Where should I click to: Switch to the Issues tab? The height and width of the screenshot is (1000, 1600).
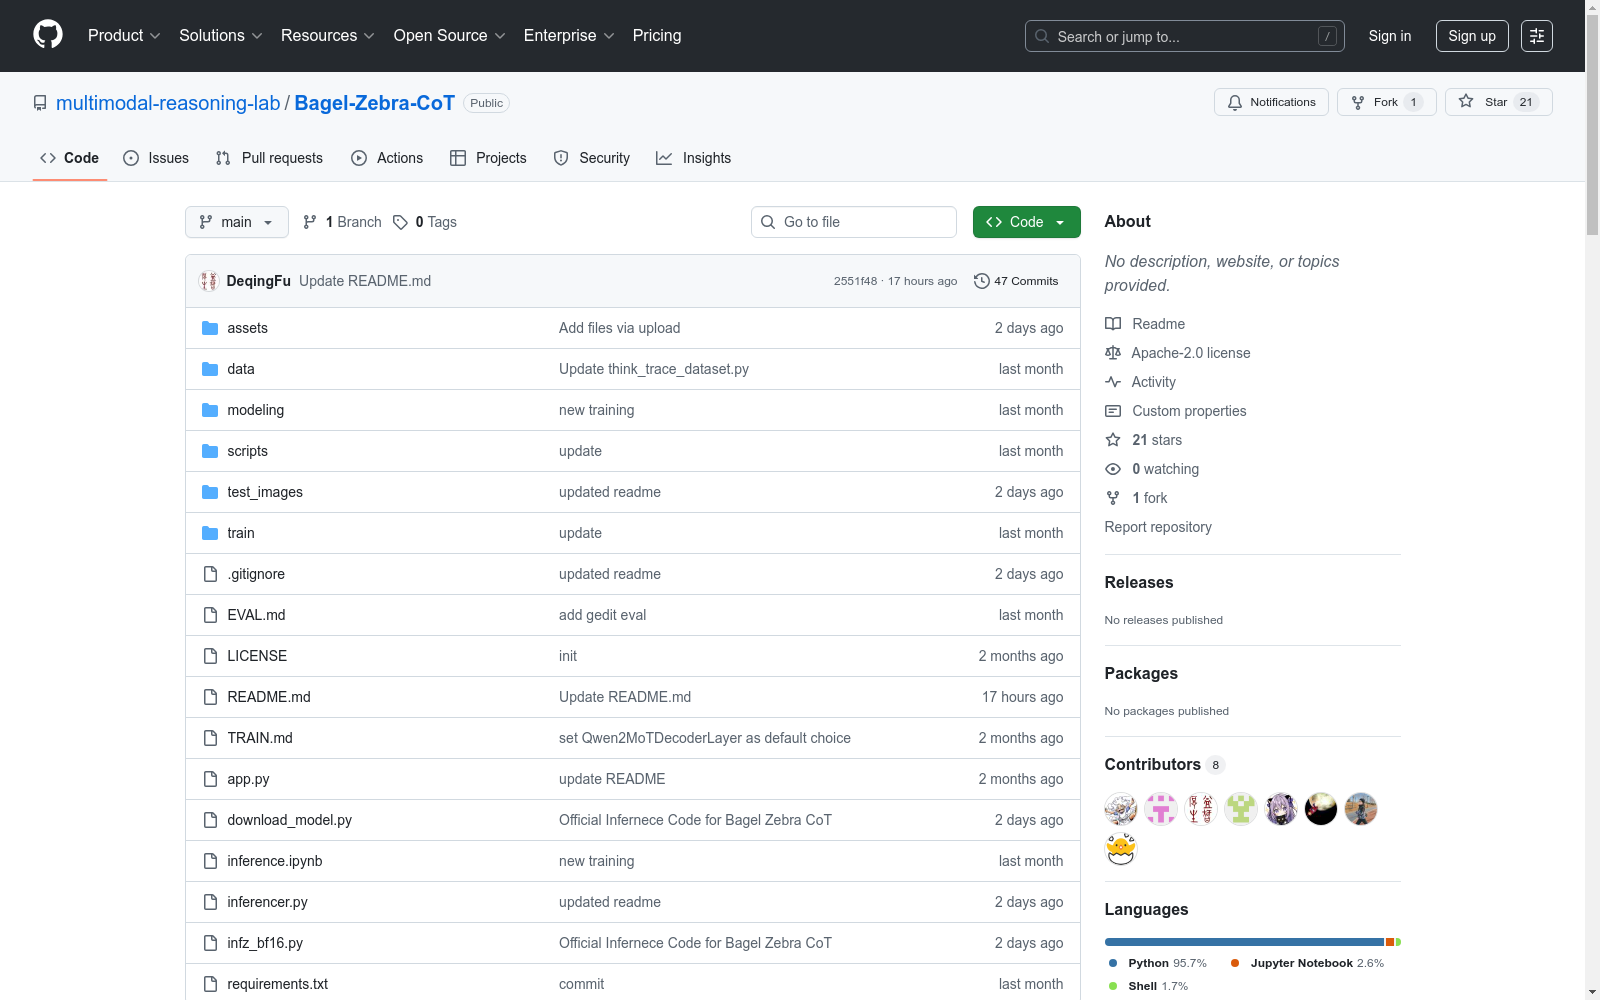156,158
